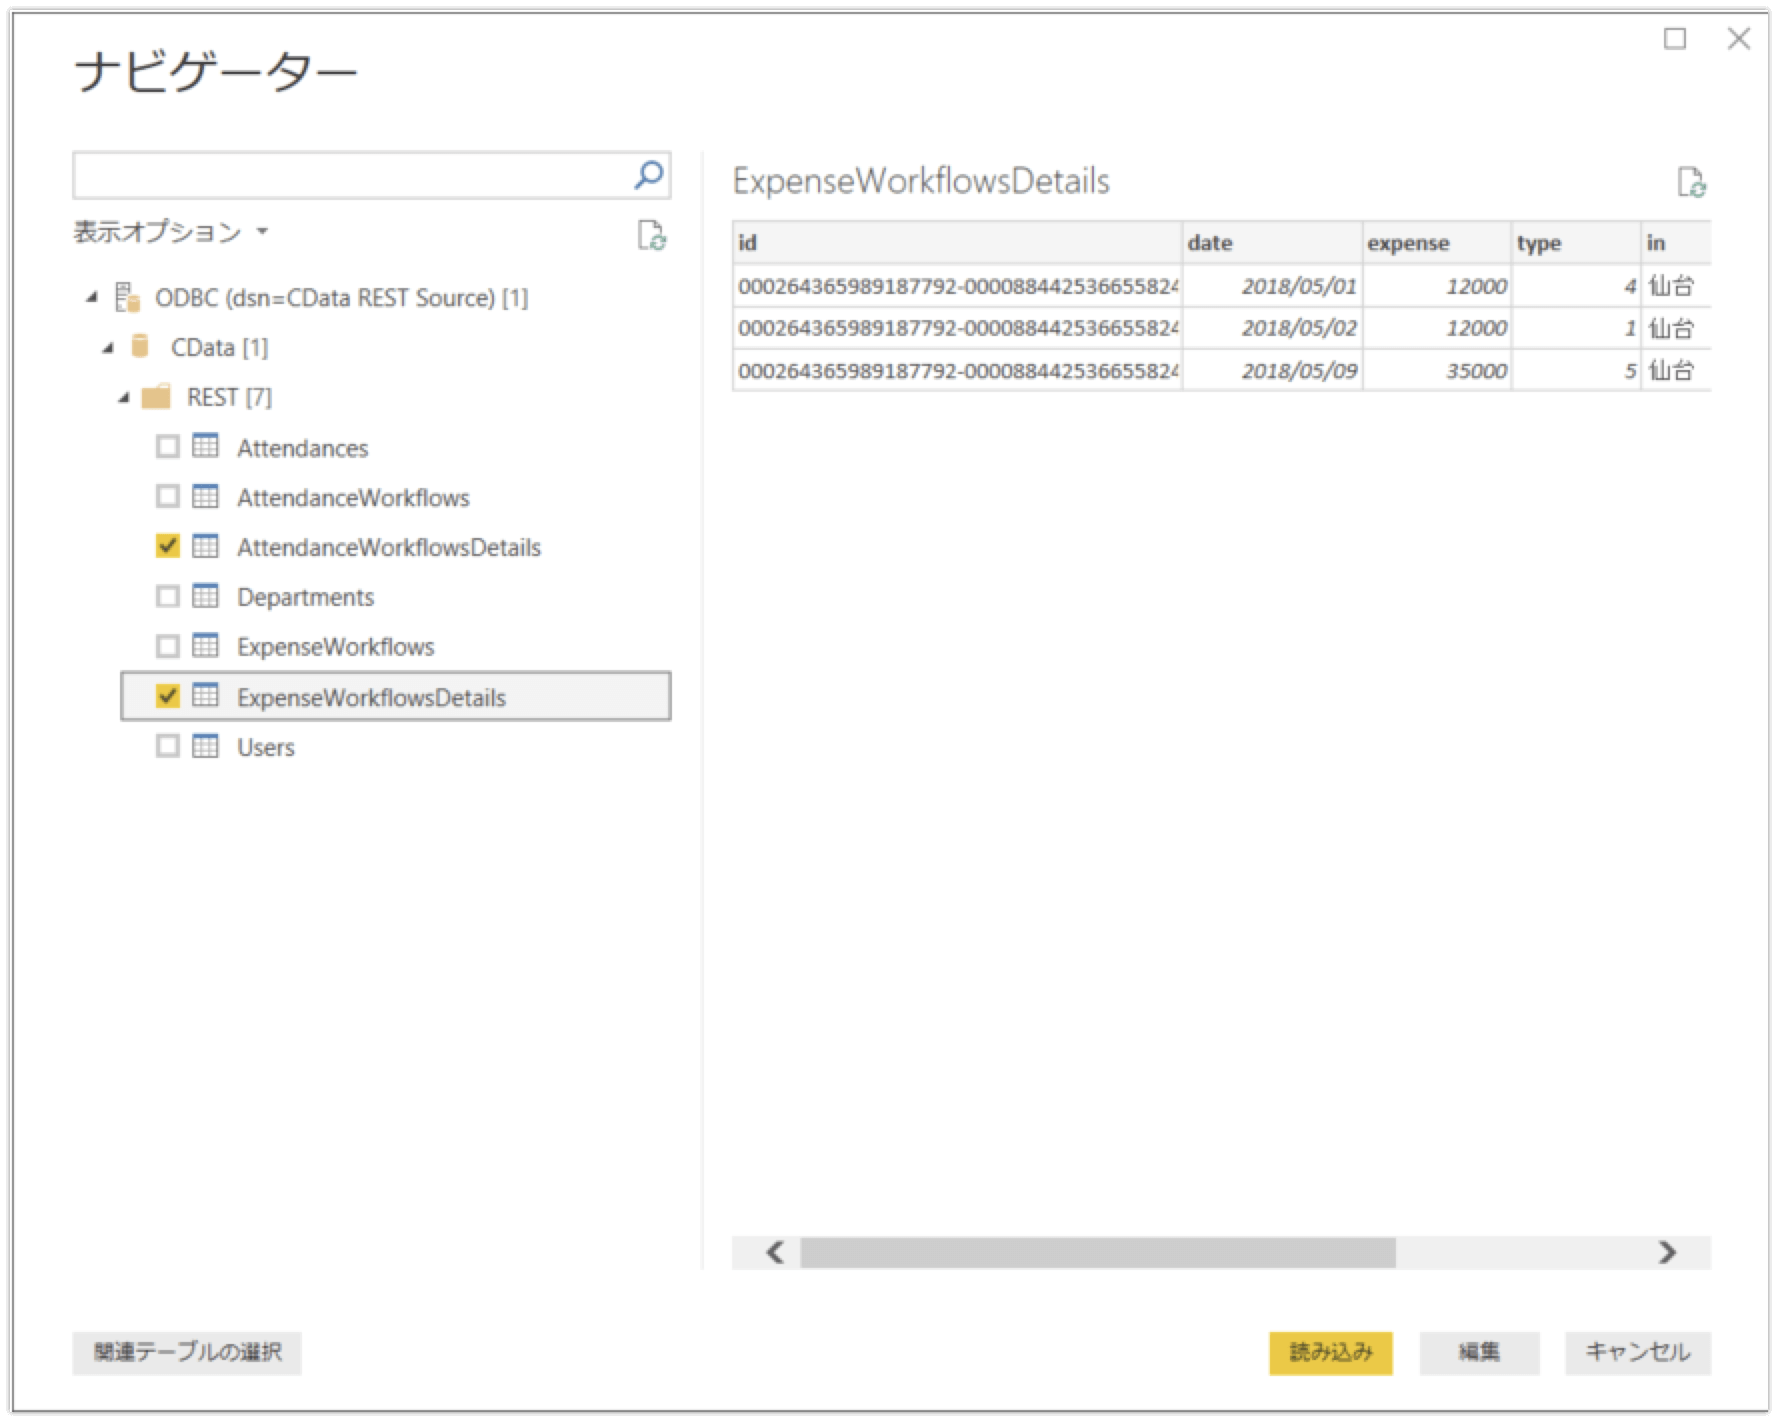The image size is (1778, 1422).
Task: Select the ODBC (dsn=CData REST Source) node
Action: click(341, 298)
